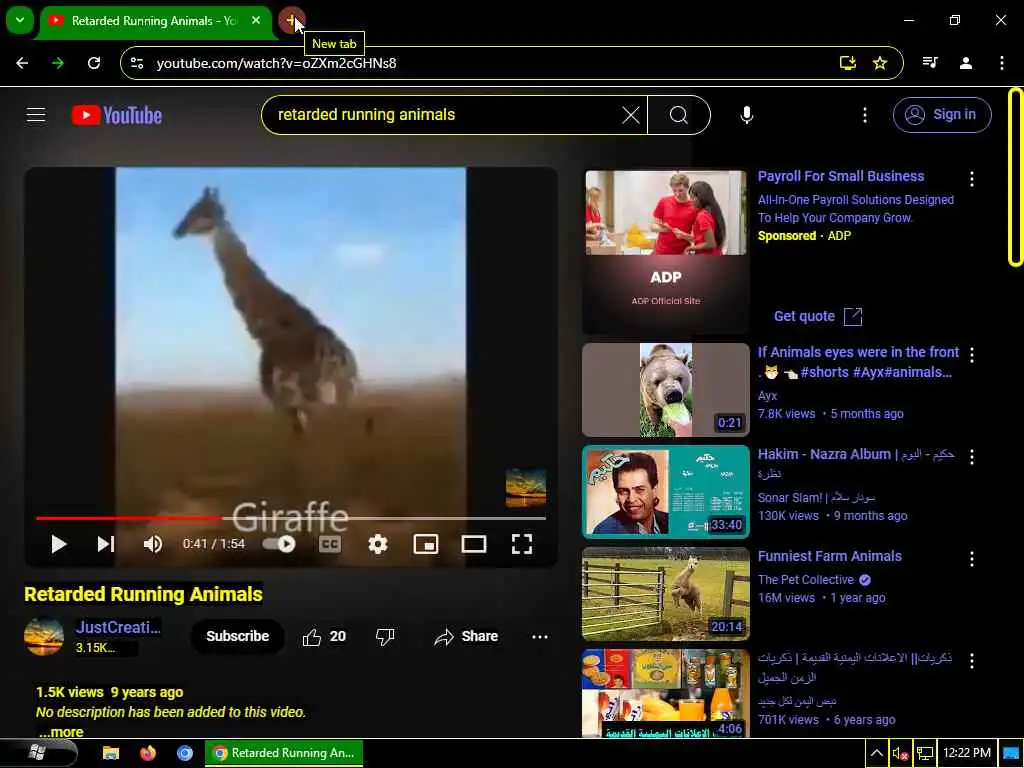Show hidden system tray icons
The height and width of the screenshot is (768, 1024).
pyautogui.click(x=876, y=754)
